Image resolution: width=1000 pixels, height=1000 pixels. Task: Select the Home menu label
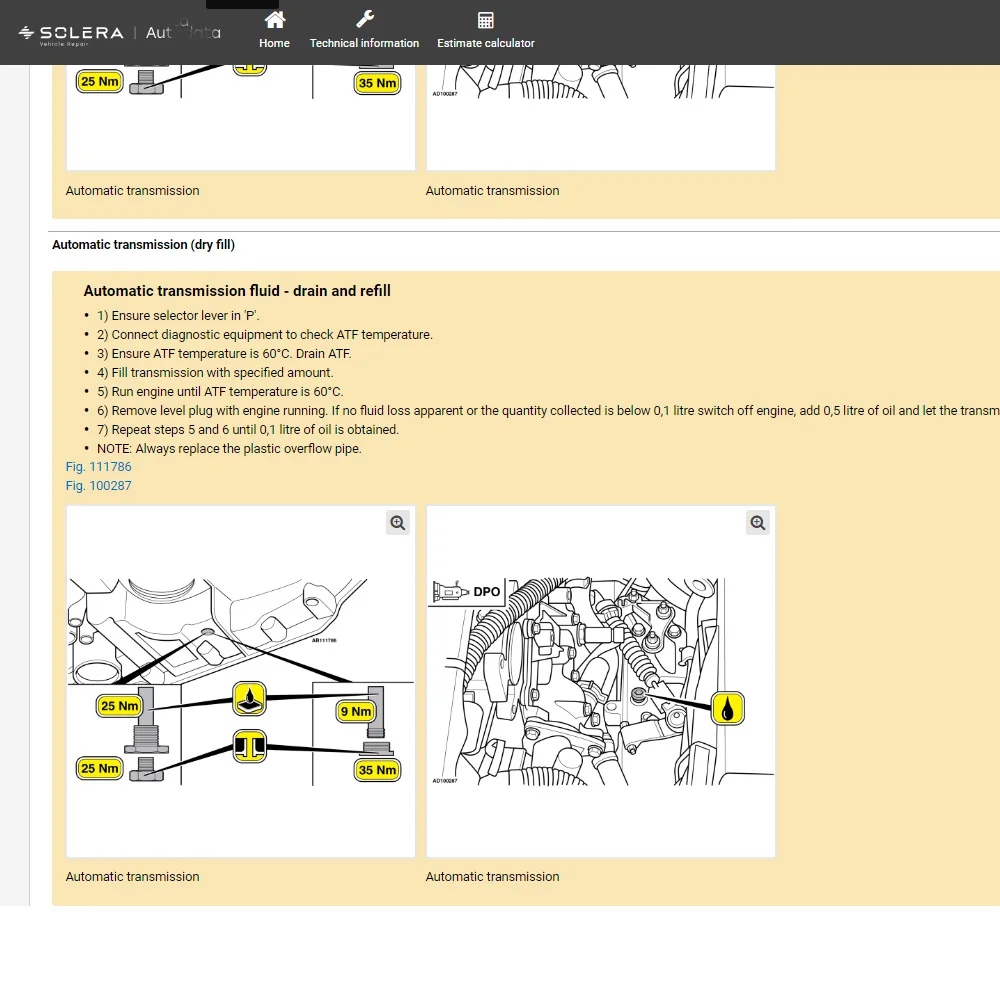[274, 43]
